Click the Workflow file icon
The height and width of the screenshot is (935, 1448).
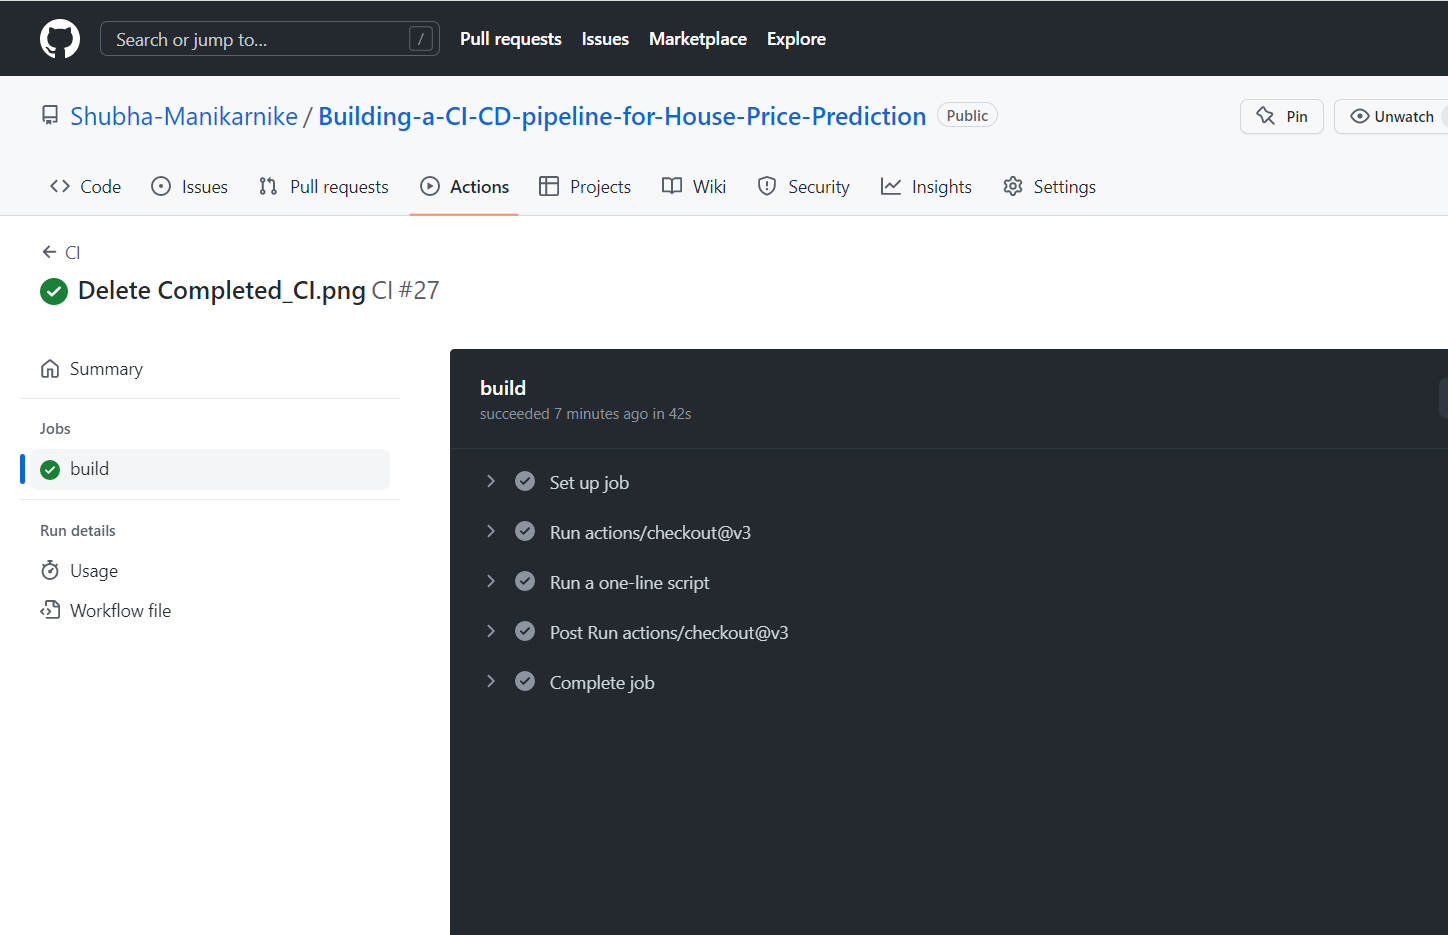point(49,609)
